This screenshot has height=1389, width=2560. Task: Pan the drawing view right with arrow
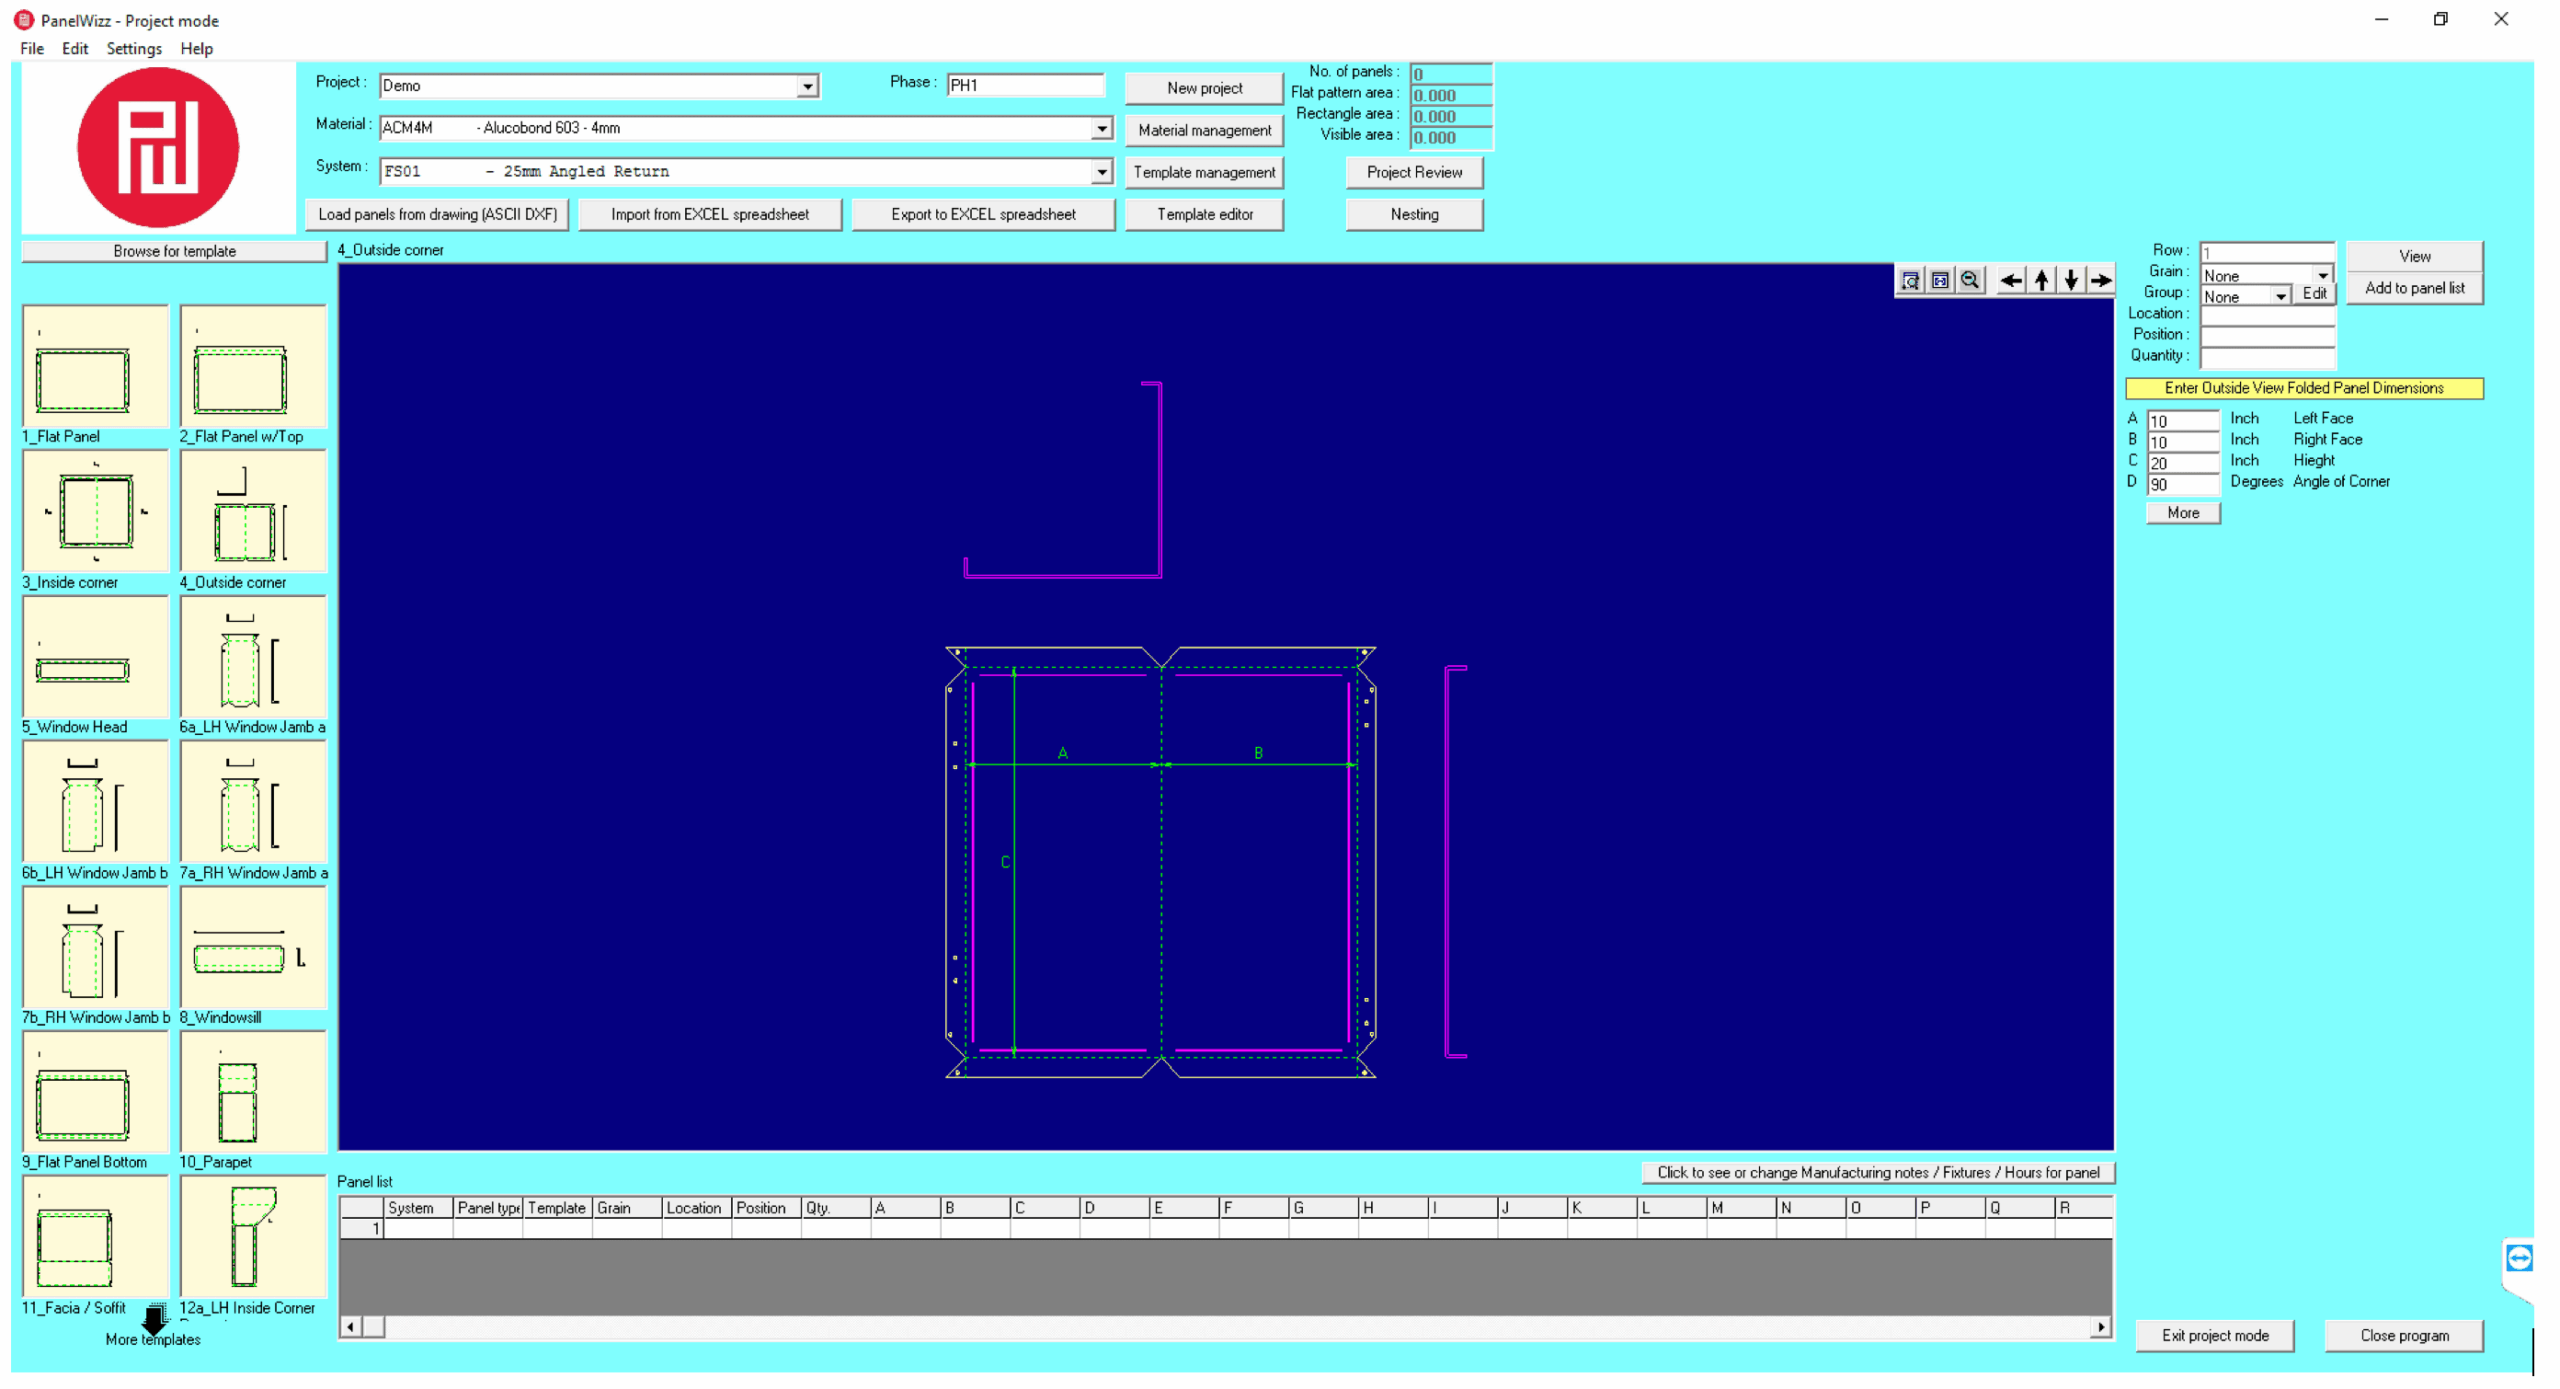(2101, 281)
